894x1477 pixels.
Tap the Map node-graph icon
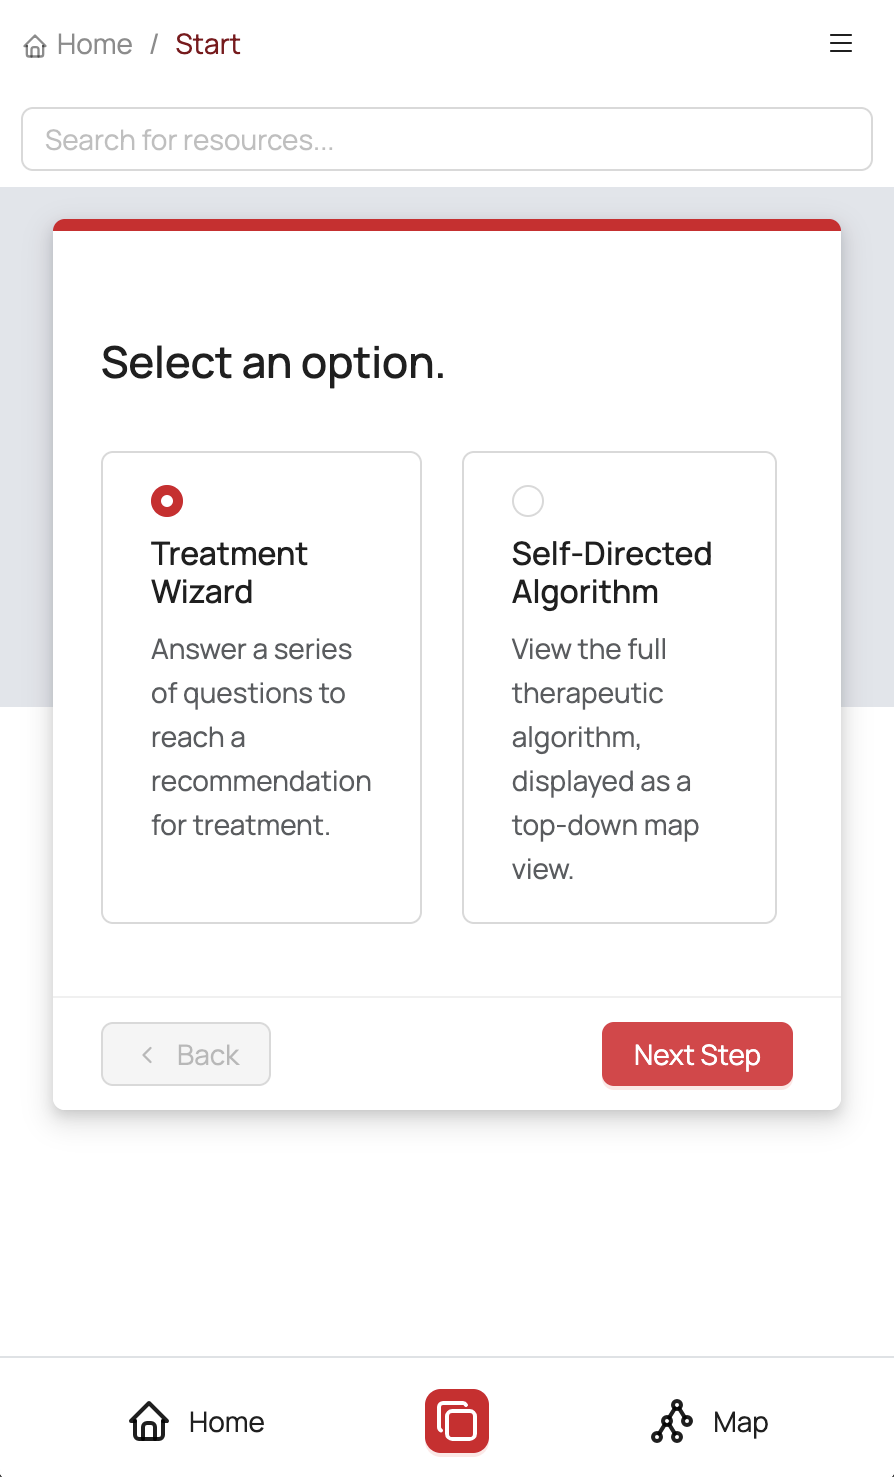click(x=671, y=1421)
